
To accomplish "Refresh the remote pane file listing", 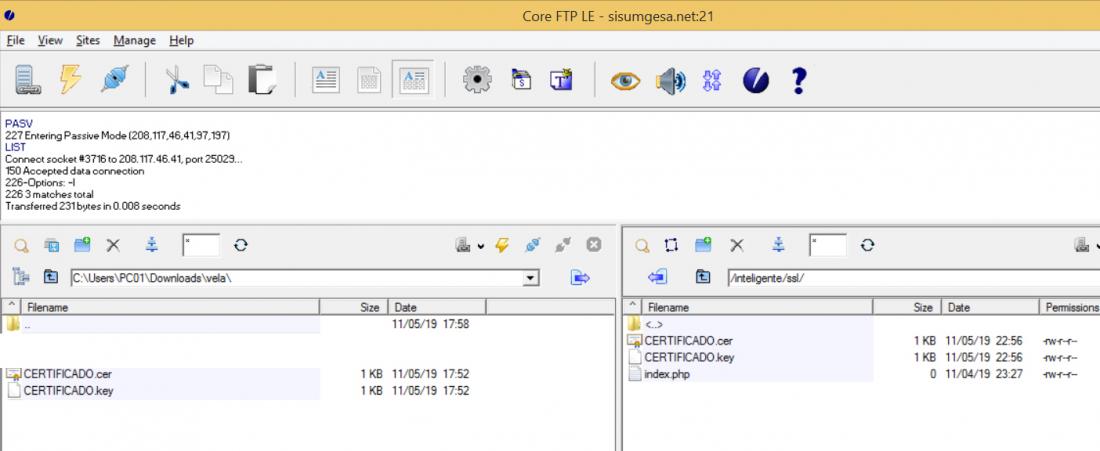I will [x=868, y=245].
